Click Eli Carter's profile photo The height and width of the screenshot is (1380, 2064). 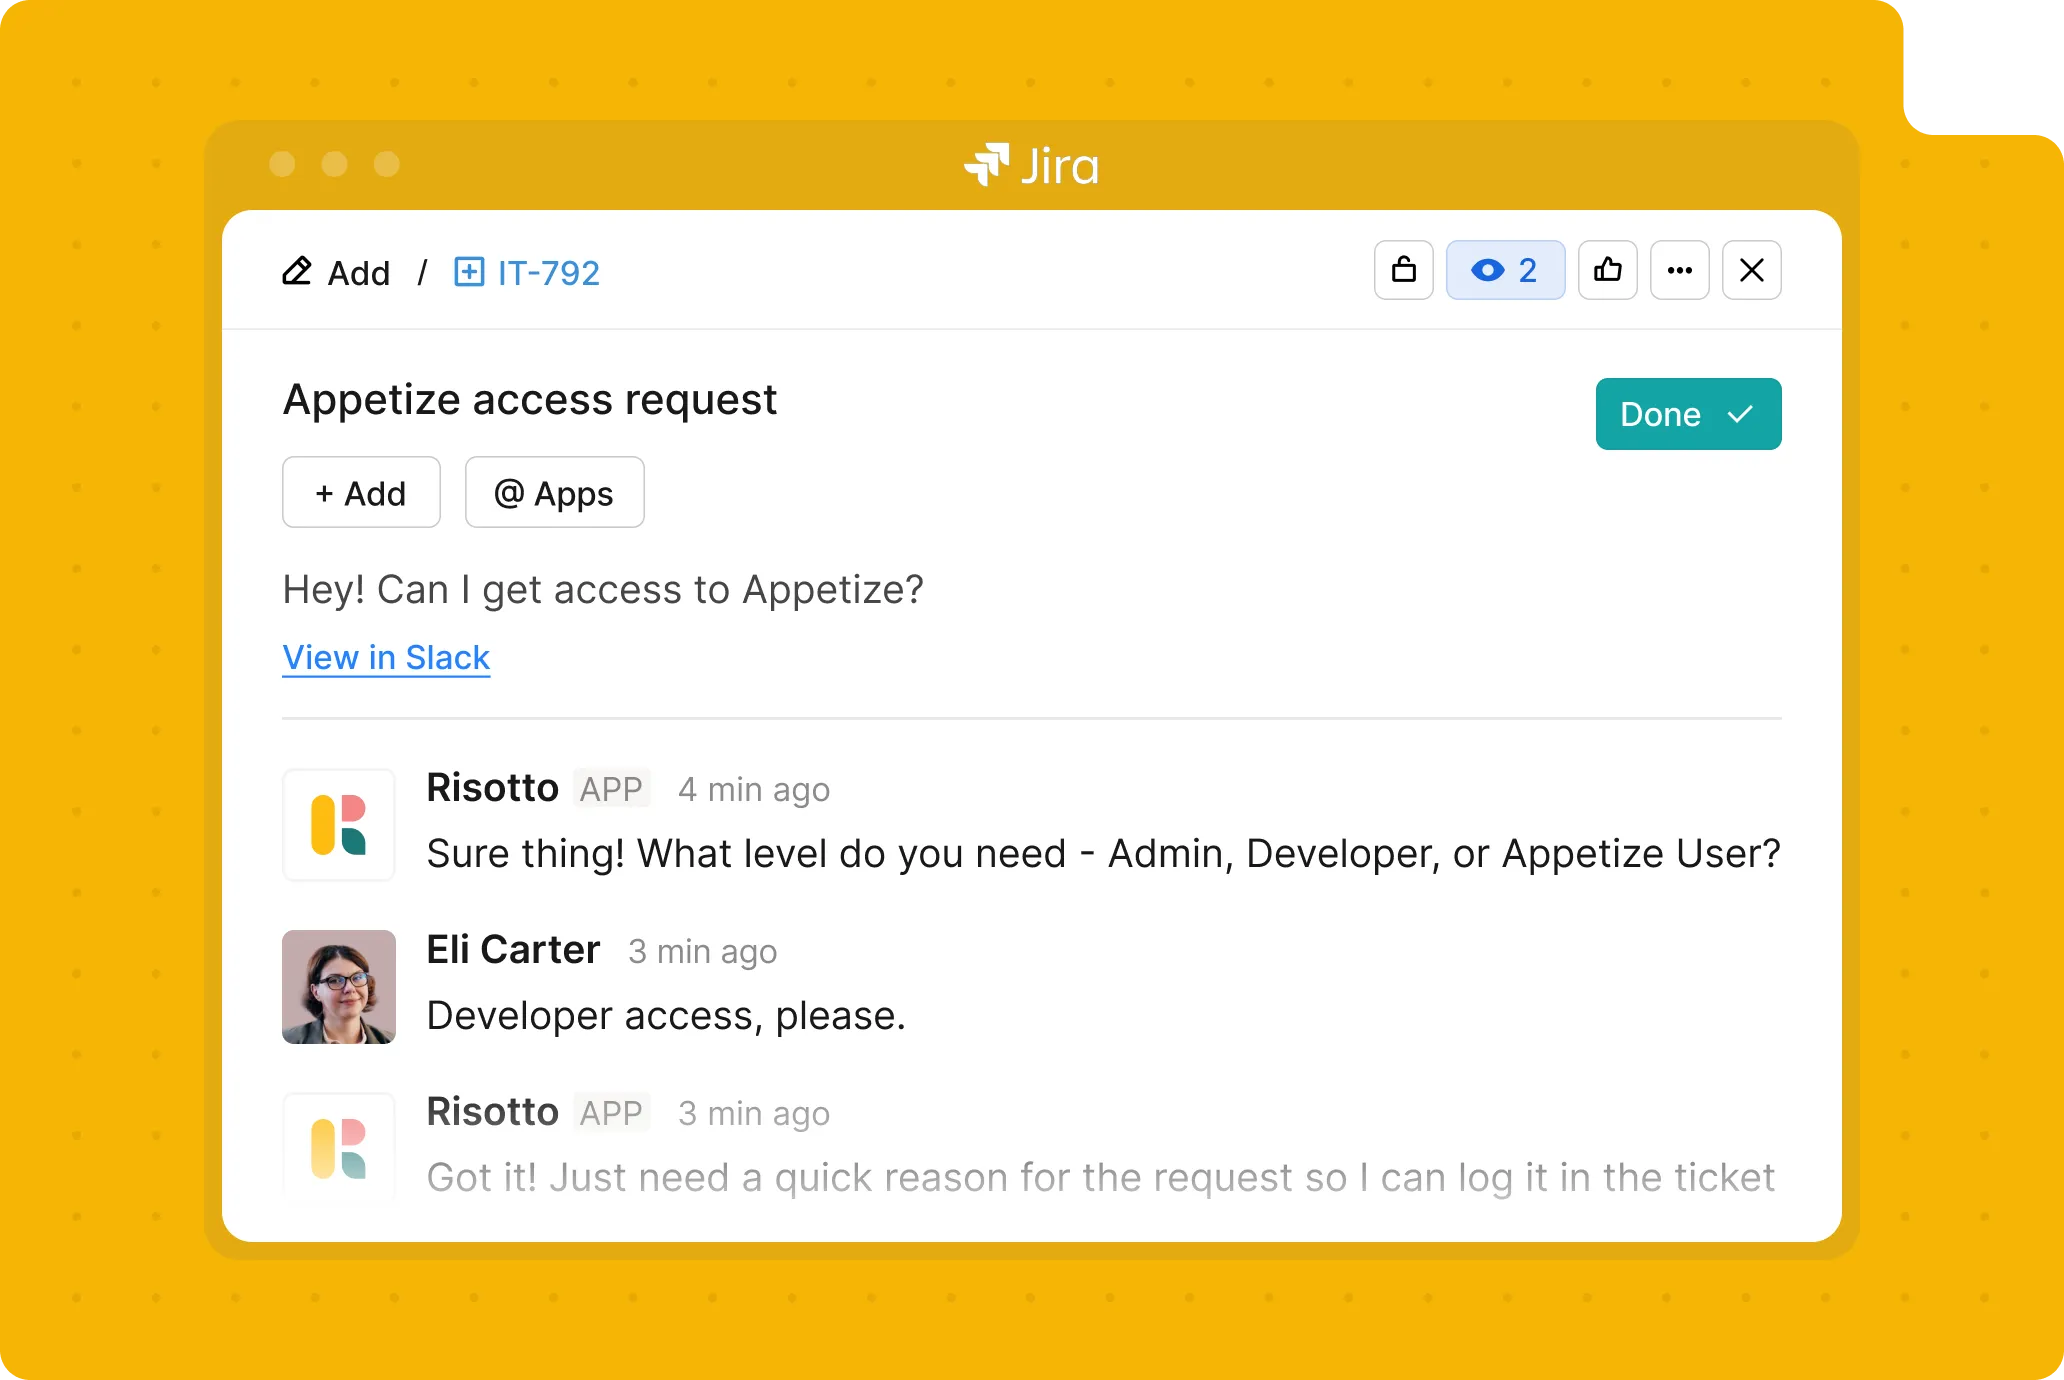tap(339, 987)
